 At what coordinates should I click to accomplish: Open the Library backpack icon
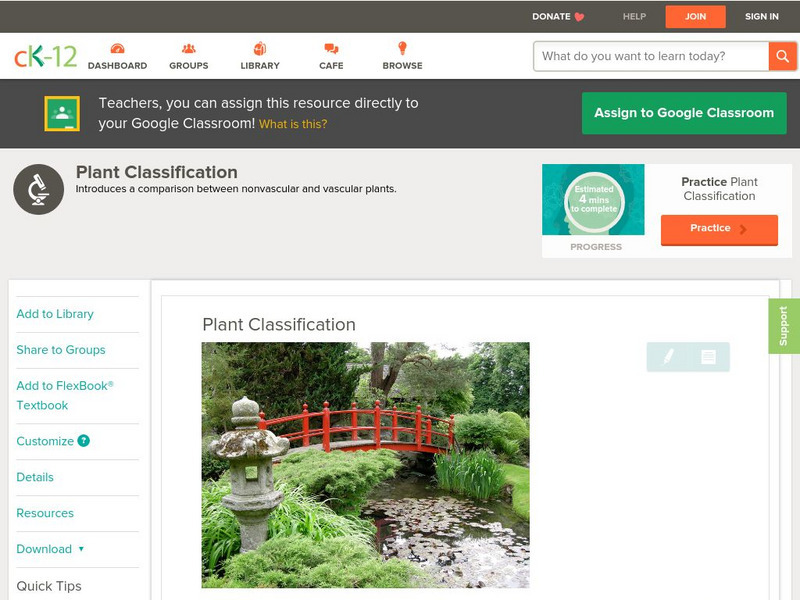tap(260, 49)
